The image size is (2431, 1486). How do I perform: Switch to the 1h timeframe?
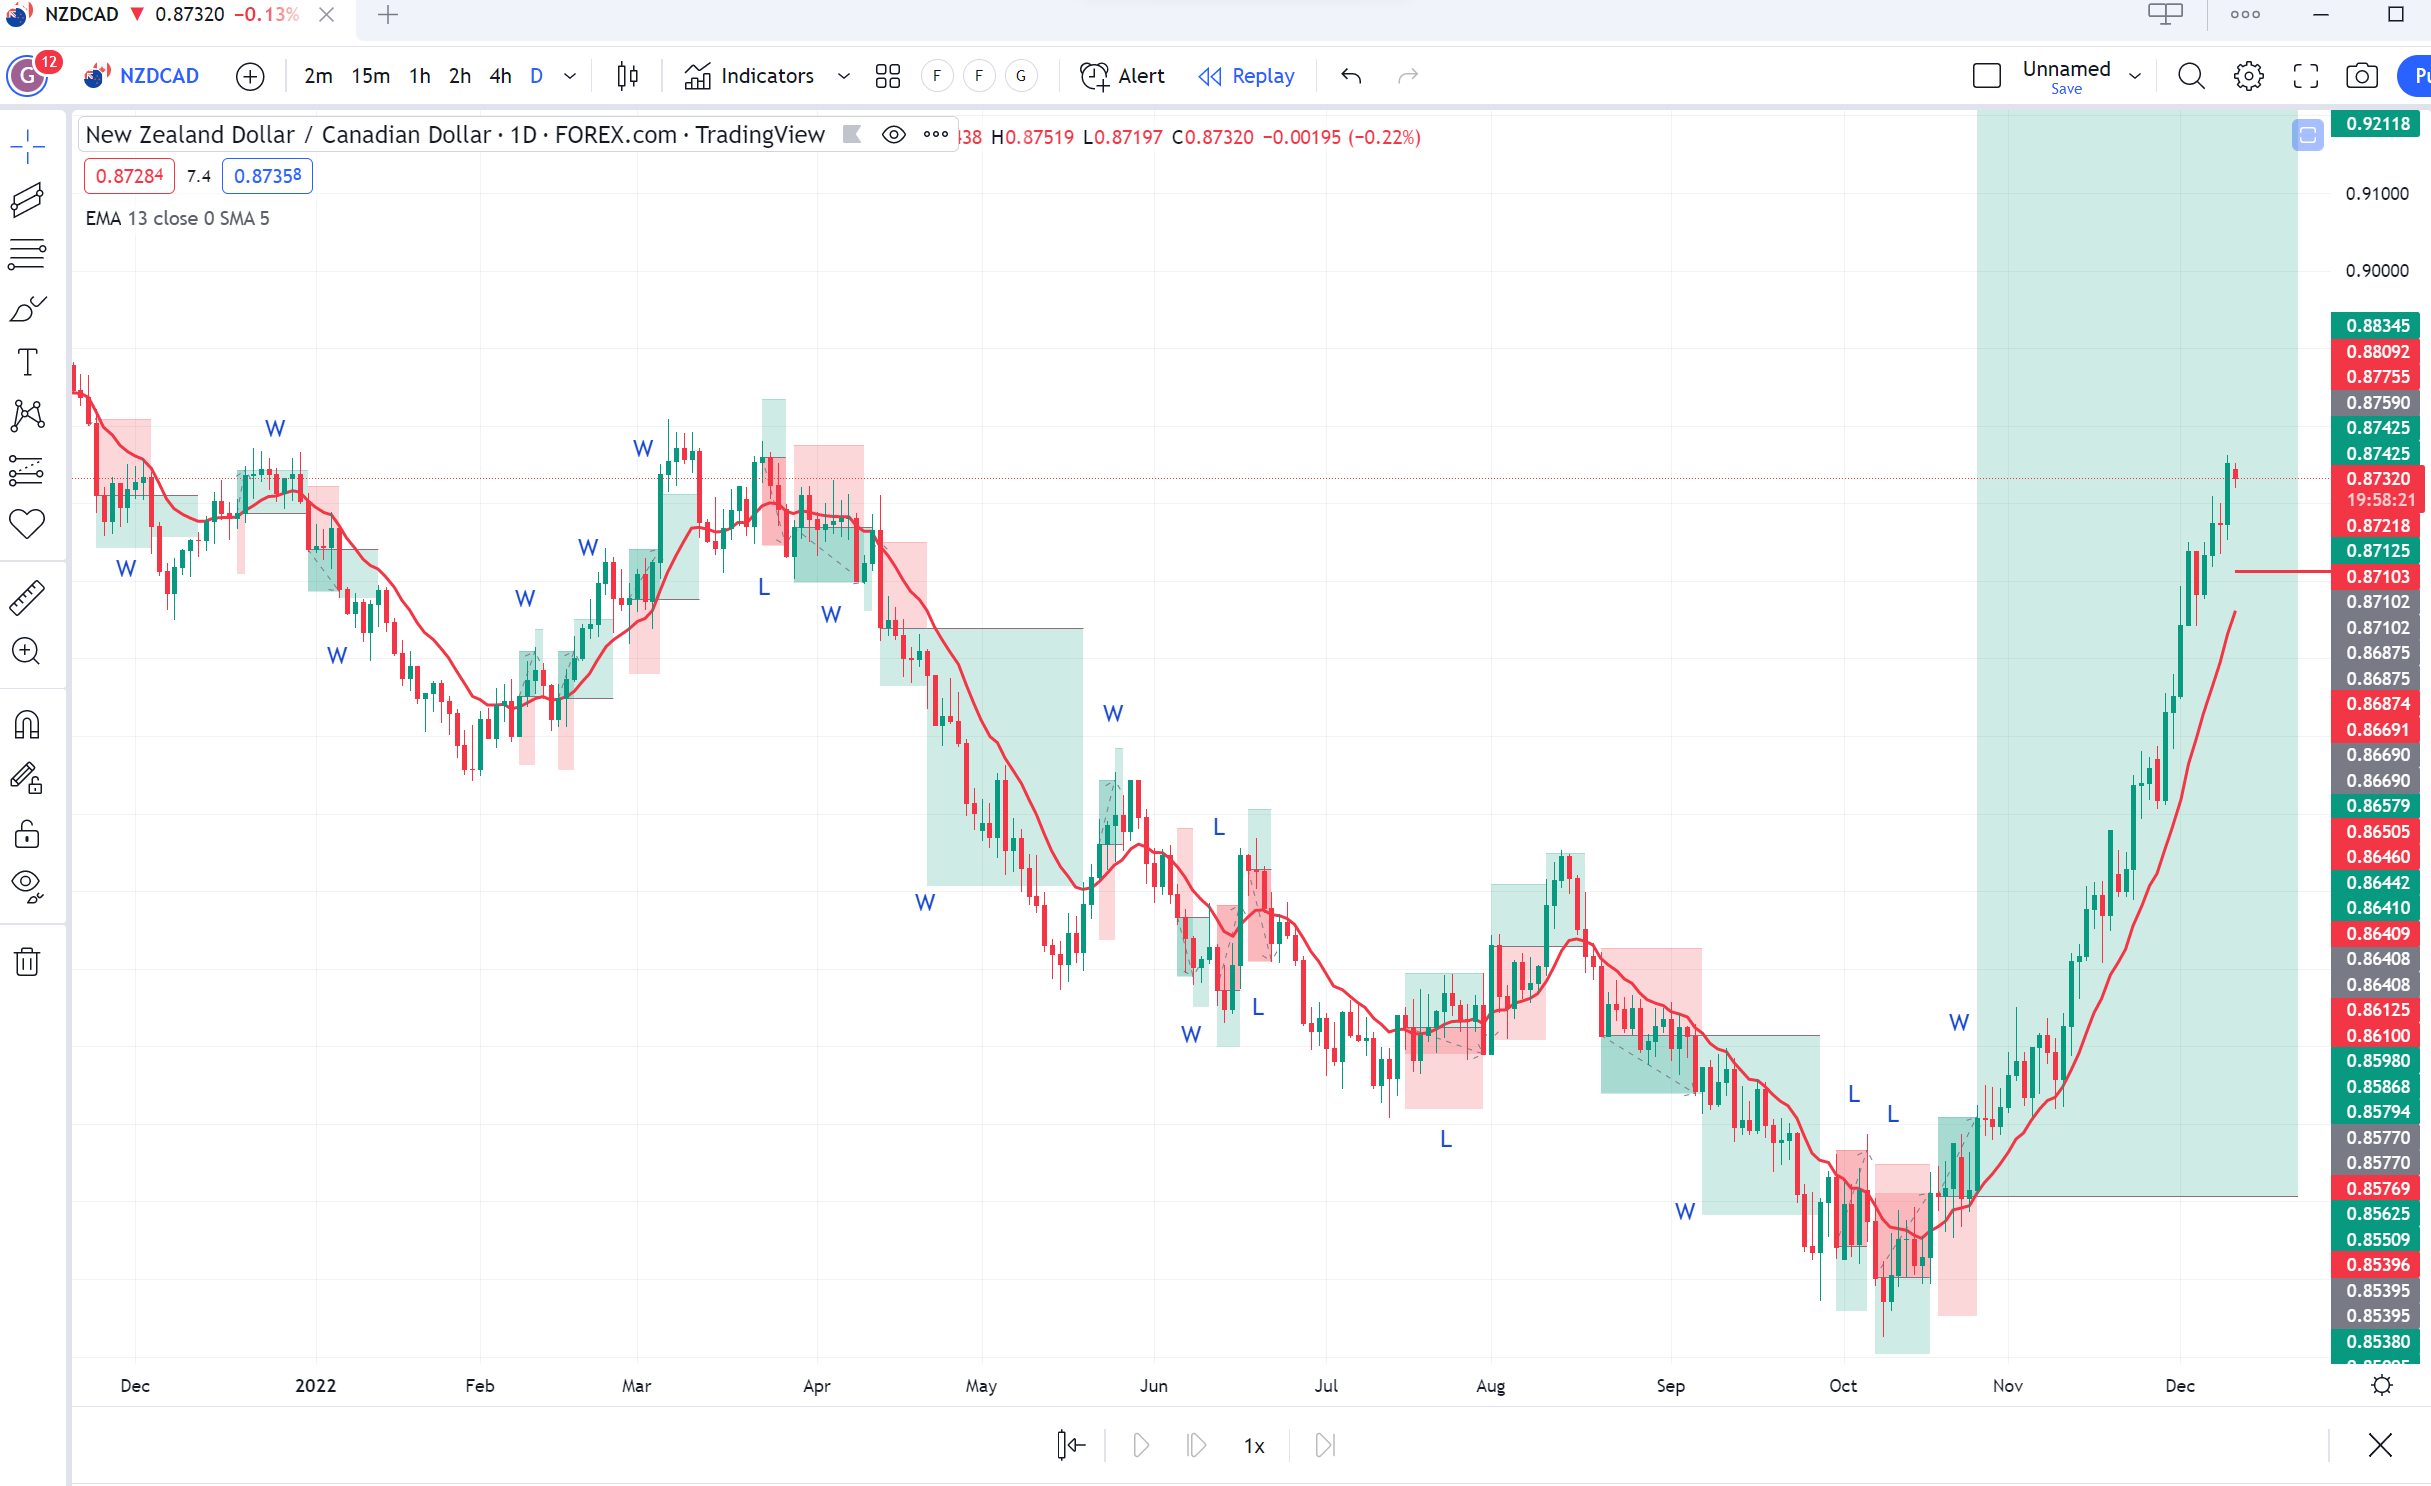[x=418, y=76]
